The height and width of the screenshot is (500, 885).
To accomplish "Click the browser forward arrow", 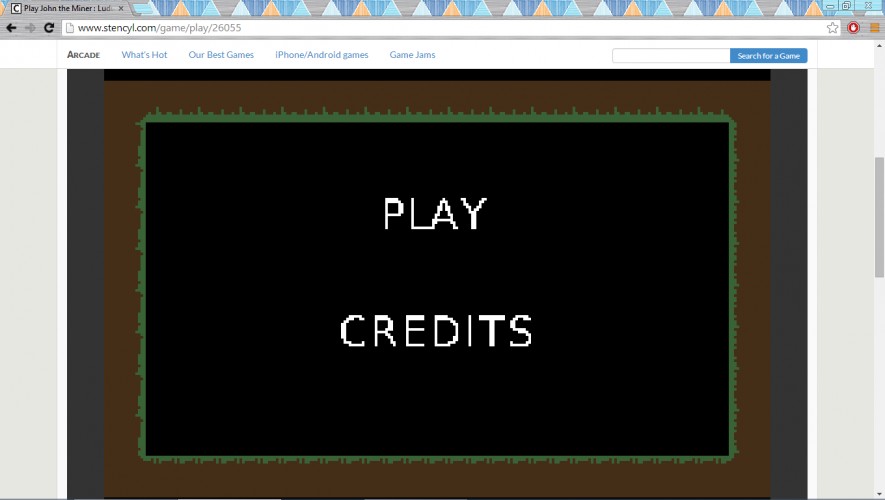I will [x=30, y=28].
